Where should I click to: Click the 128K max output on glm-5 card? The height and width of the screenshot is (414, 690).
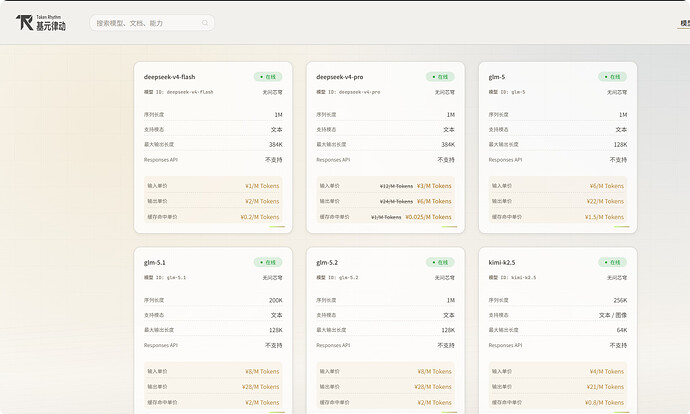coord(620,144)
